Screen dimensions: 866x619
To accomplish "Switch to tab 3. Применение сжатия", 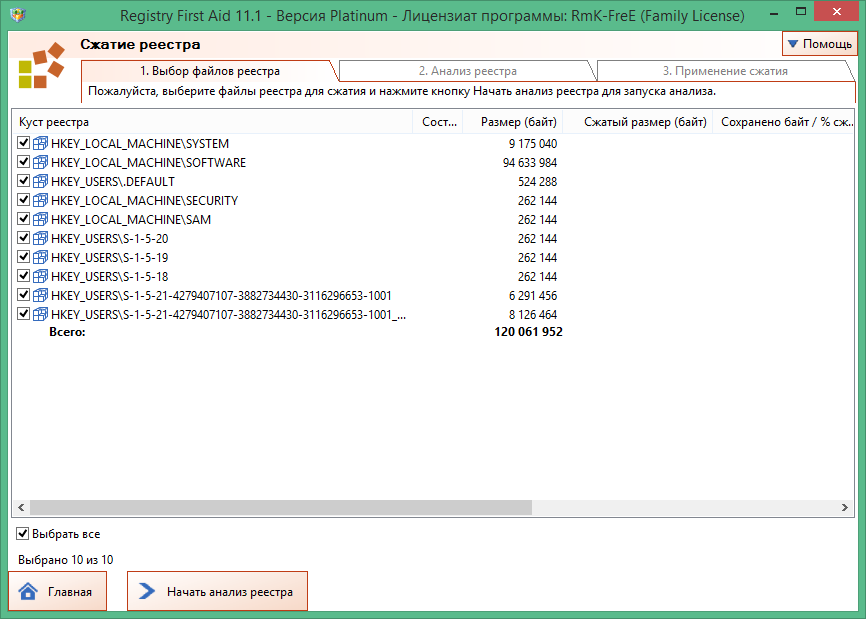I will [x=725, y=71].
